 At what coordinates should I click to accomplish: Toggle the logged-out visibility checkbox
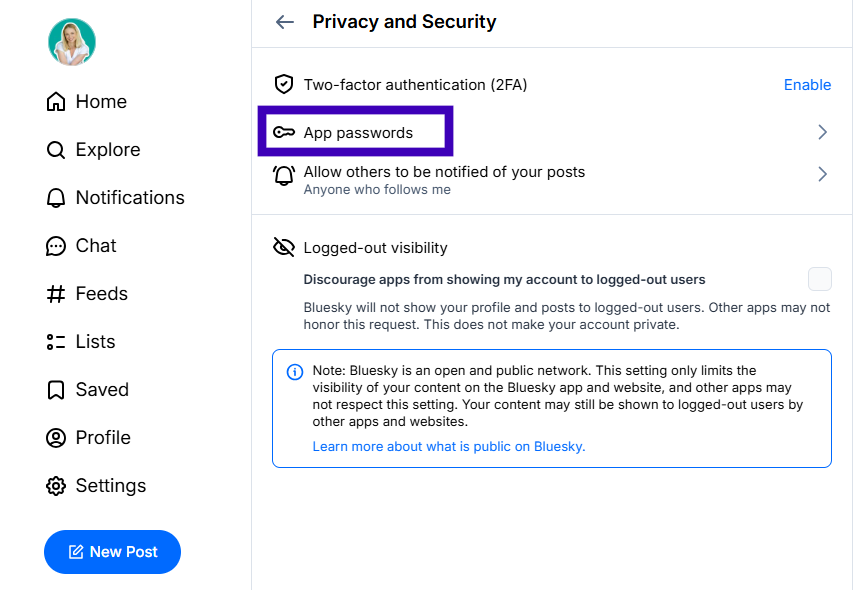[820, 279]
